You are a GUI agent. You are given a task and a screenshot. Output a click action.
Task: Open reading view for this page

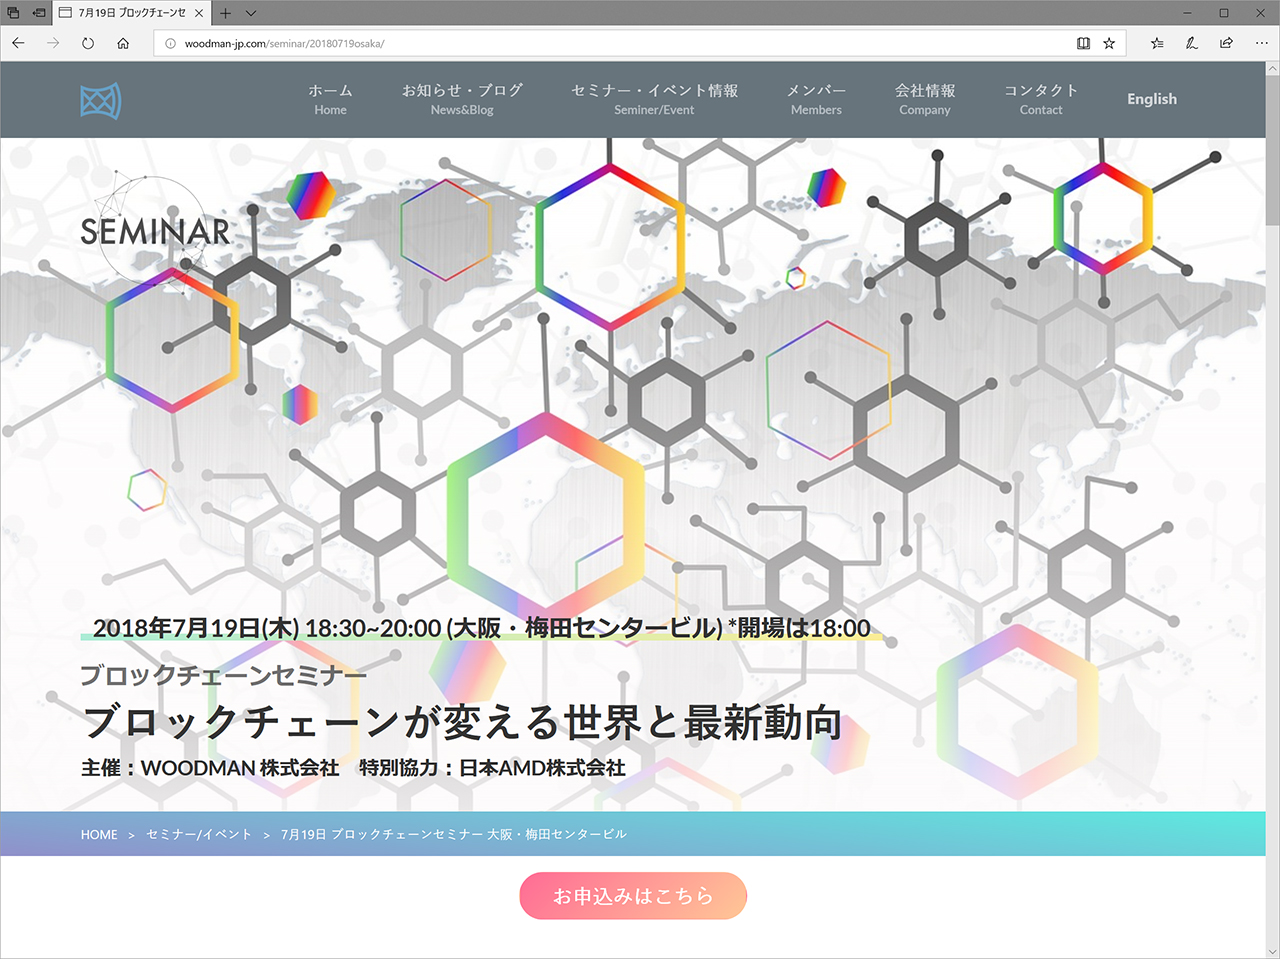point(1082,43)
